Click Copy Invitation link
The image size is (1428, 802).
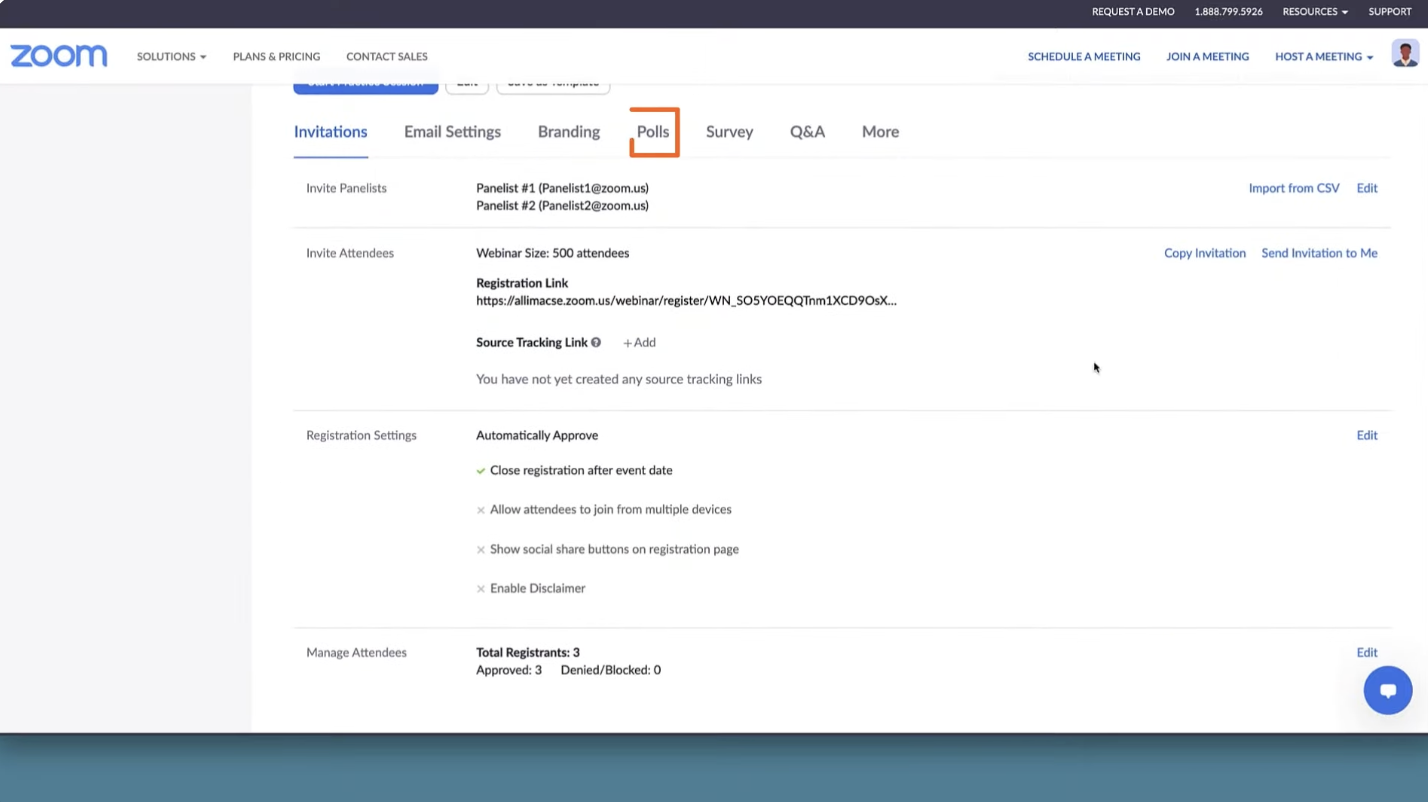click(1204, 253)
